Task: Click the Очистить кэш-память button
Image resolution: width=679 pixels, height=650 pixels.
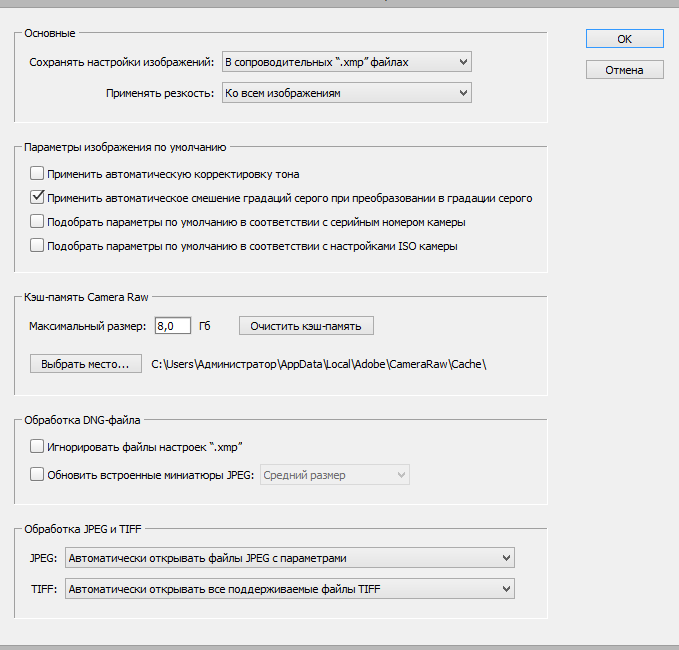Action: coord(306,326)
